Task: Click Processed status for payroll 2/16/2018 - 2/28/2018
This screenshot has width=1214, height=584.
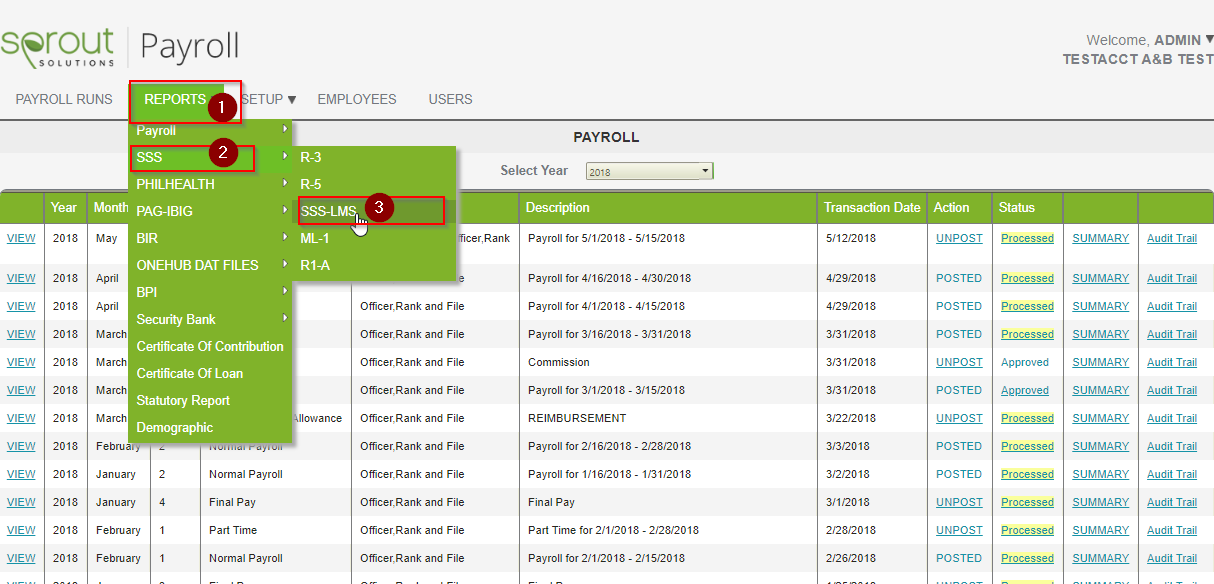Action: tap(1027, 446)
